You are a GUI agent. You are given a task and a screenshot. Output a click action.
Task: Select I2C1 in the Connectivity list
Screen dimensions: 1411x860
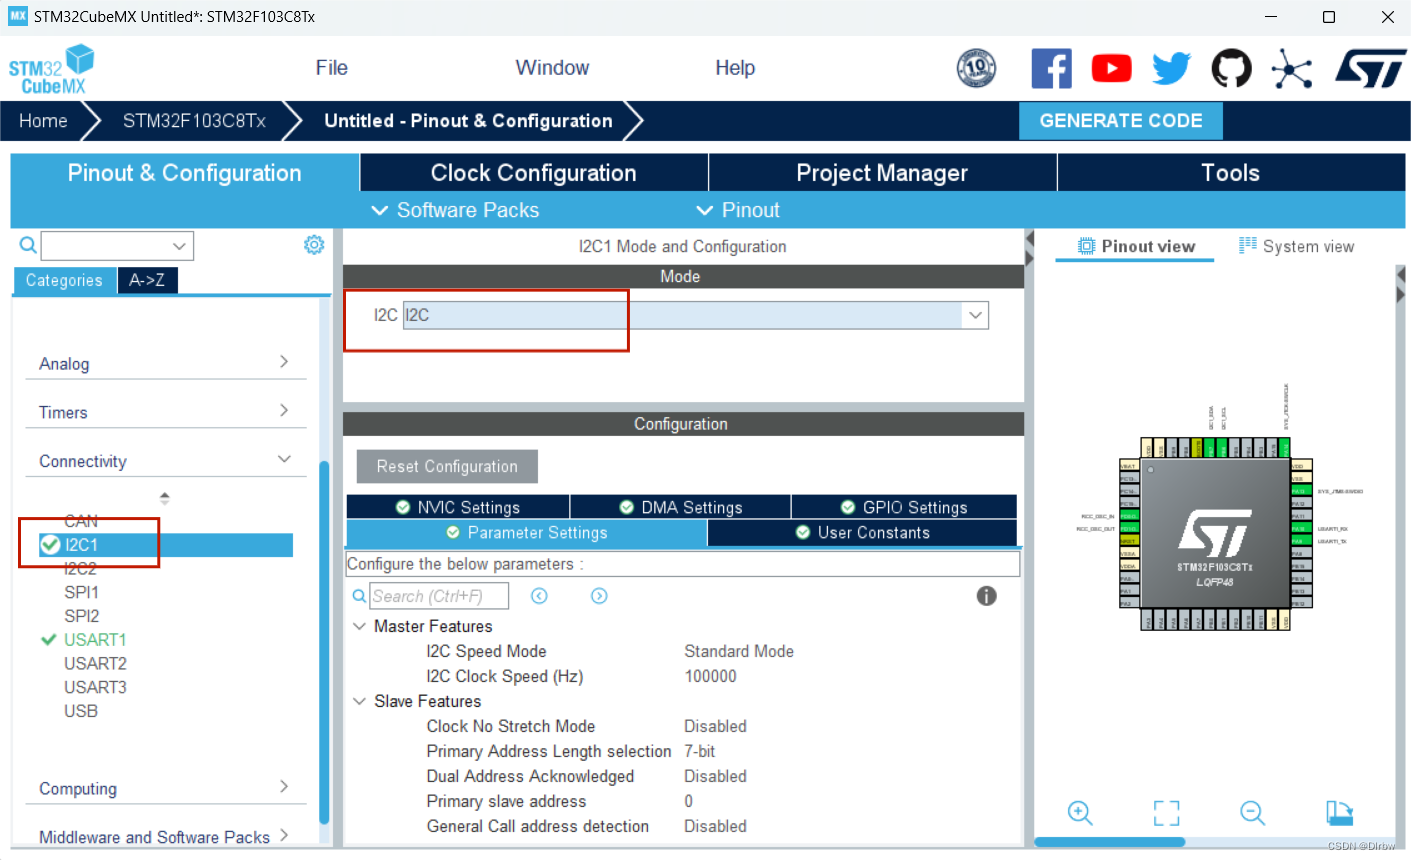[x=166, y=545]
